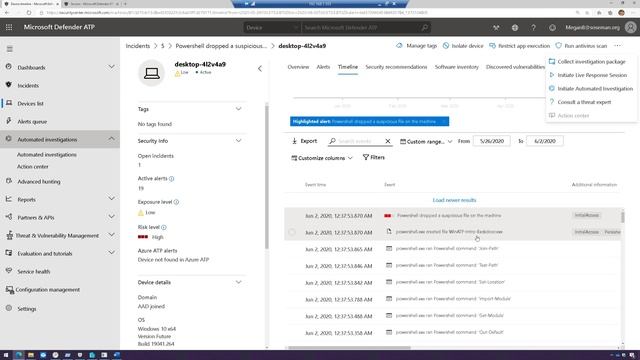
Task: Expand the Partners & APIs chevron
Action: (x=111, y=217)
